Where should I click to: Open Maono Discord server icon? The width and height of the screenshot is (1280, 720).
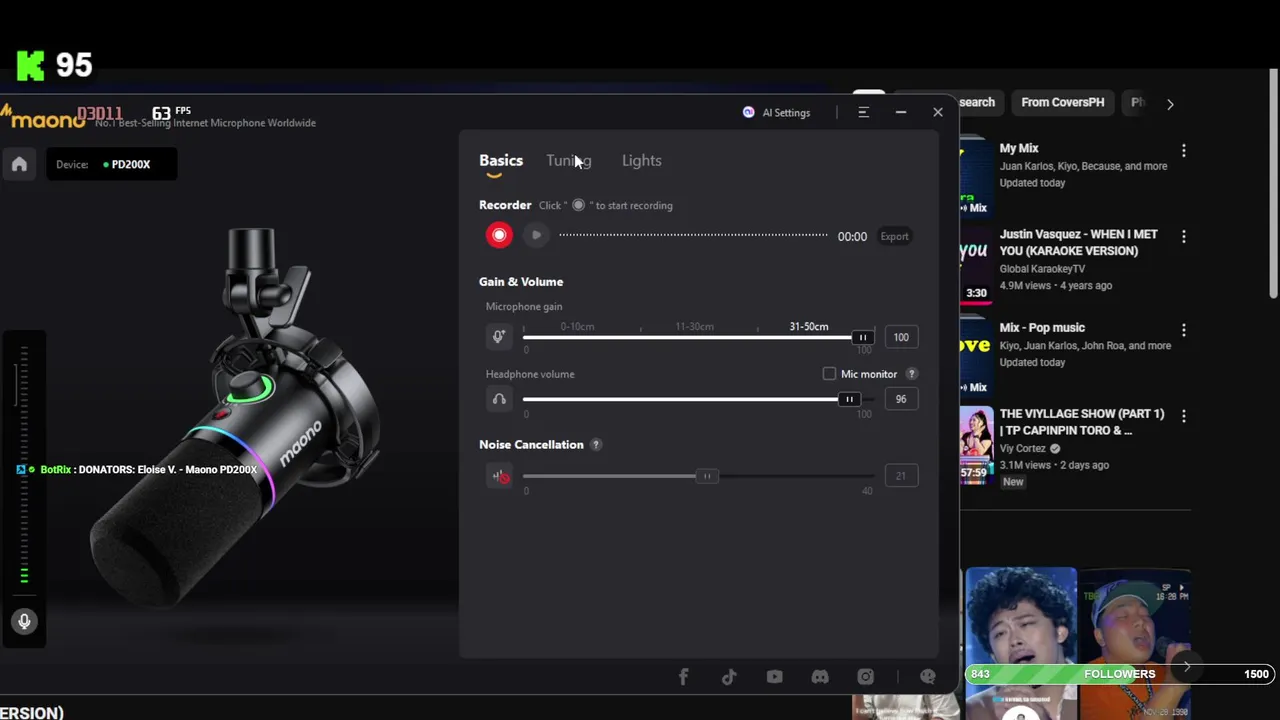(x=820, y=677)
